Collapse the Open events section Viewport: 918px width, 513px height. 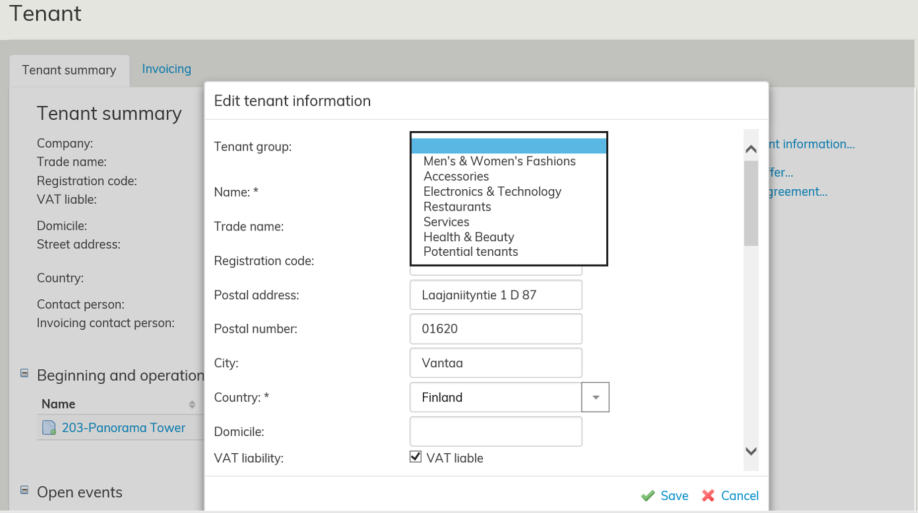click(x=24, y=490)
